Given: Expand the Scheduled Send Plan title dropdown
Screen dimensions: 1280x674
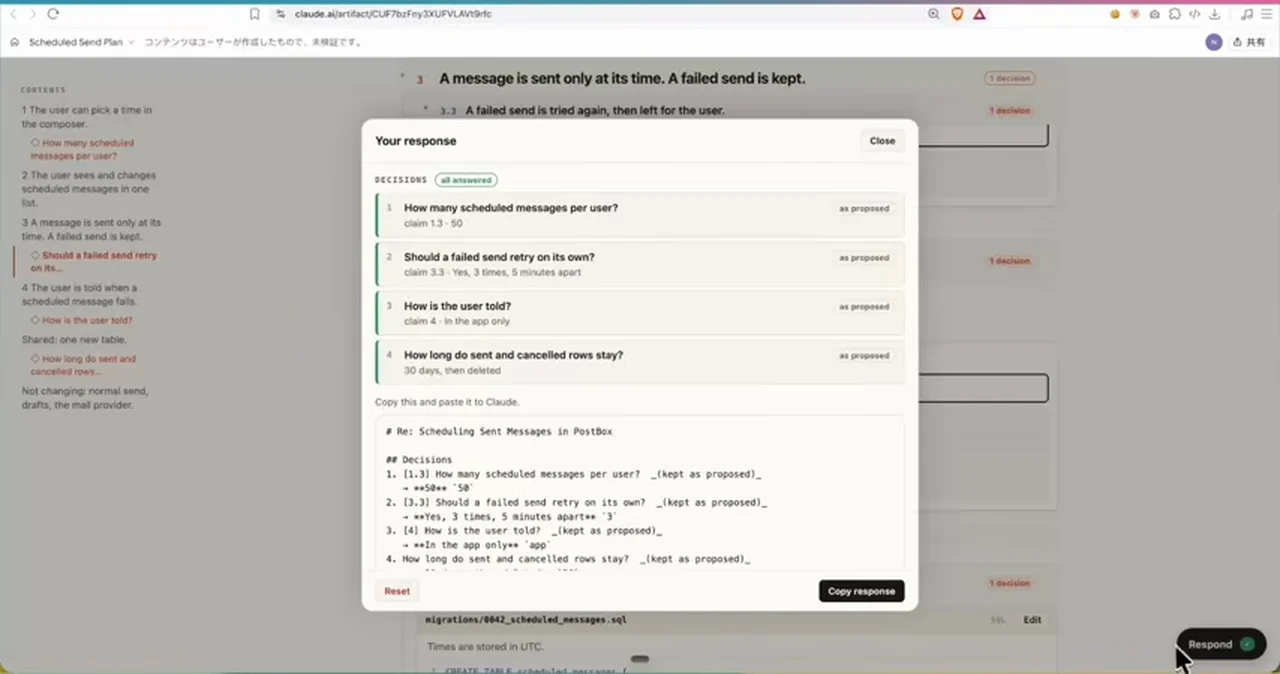Looking at the screenshot, I should pyautogui.click(x=81, y=42).
